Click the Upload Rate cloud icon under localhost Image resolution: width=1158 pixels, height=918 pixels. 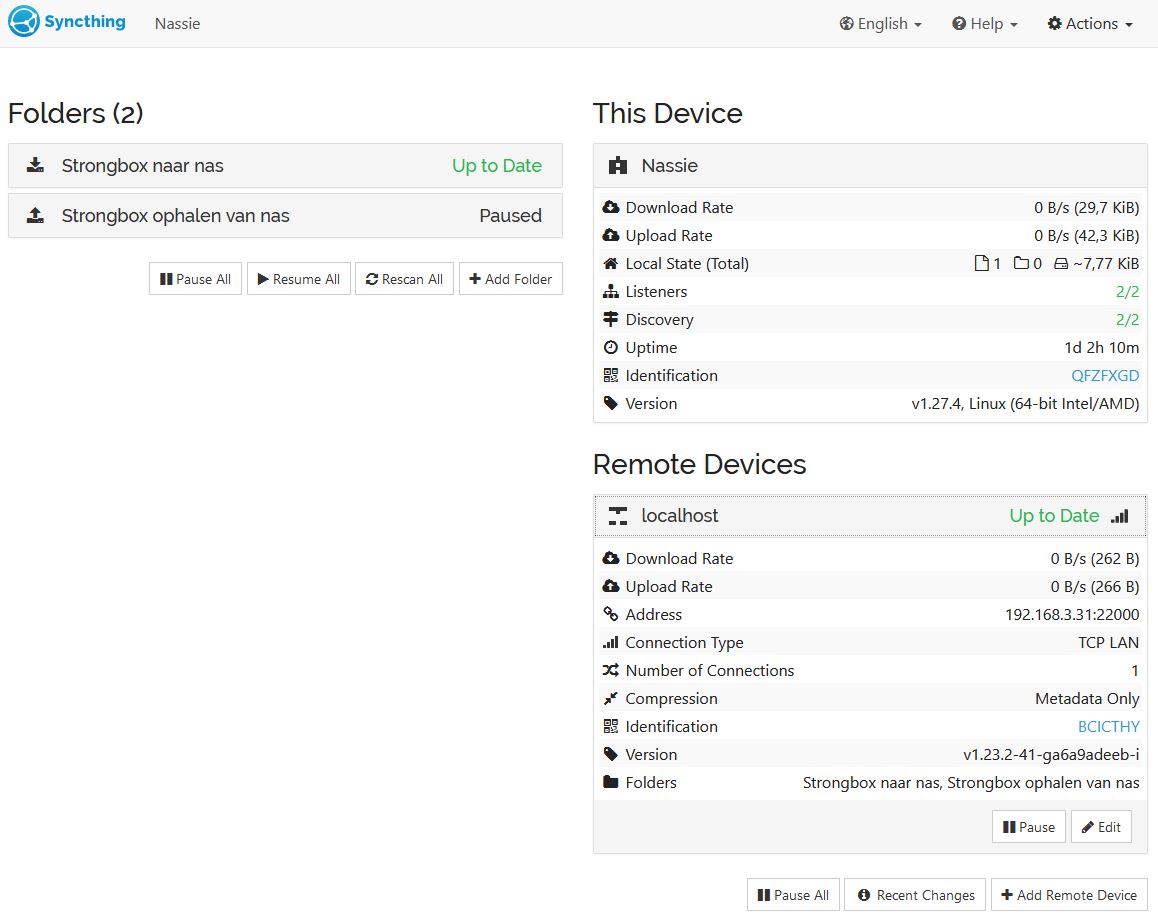tap(611, 586)
